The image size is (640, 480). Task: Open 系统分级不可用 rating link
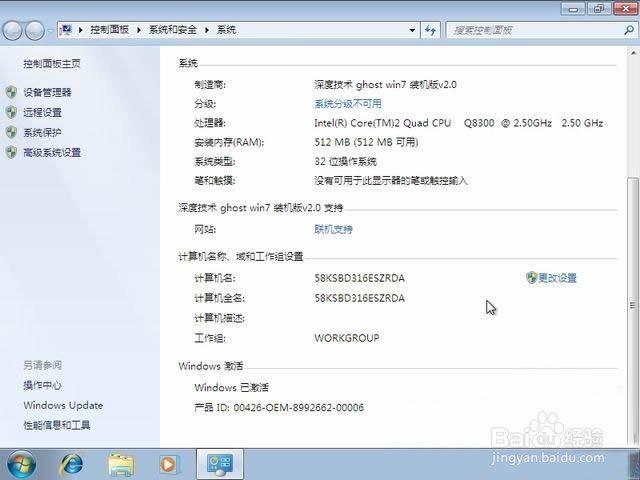[x=348, y=104]
